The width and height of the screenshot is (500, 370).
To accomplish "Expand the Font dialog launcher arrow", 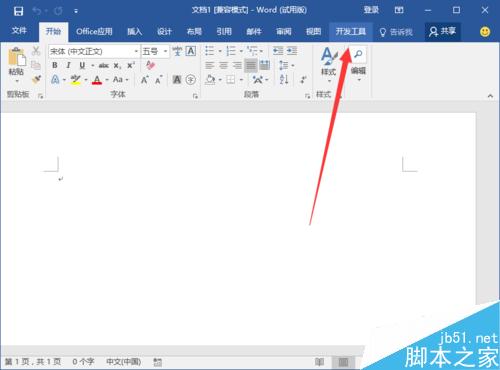I will tap(195, 96).
